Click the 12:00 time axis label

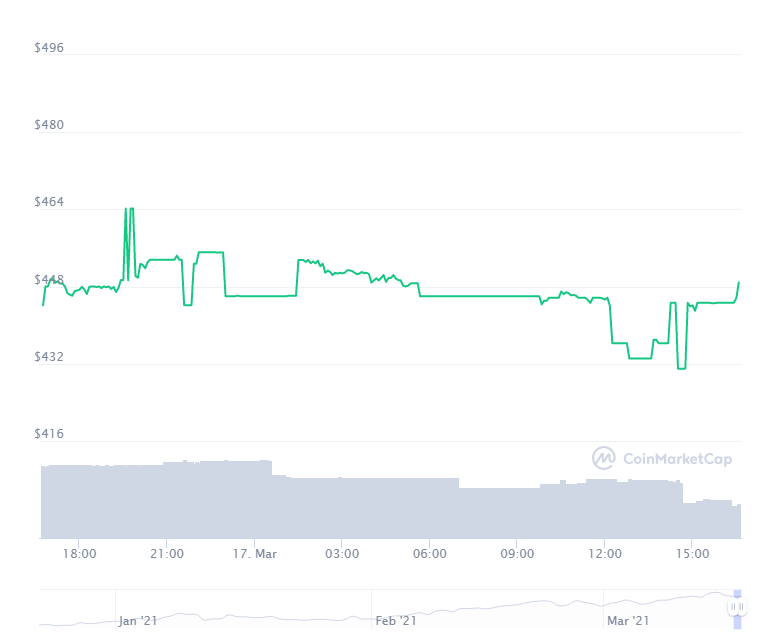[x=605, y=554]
